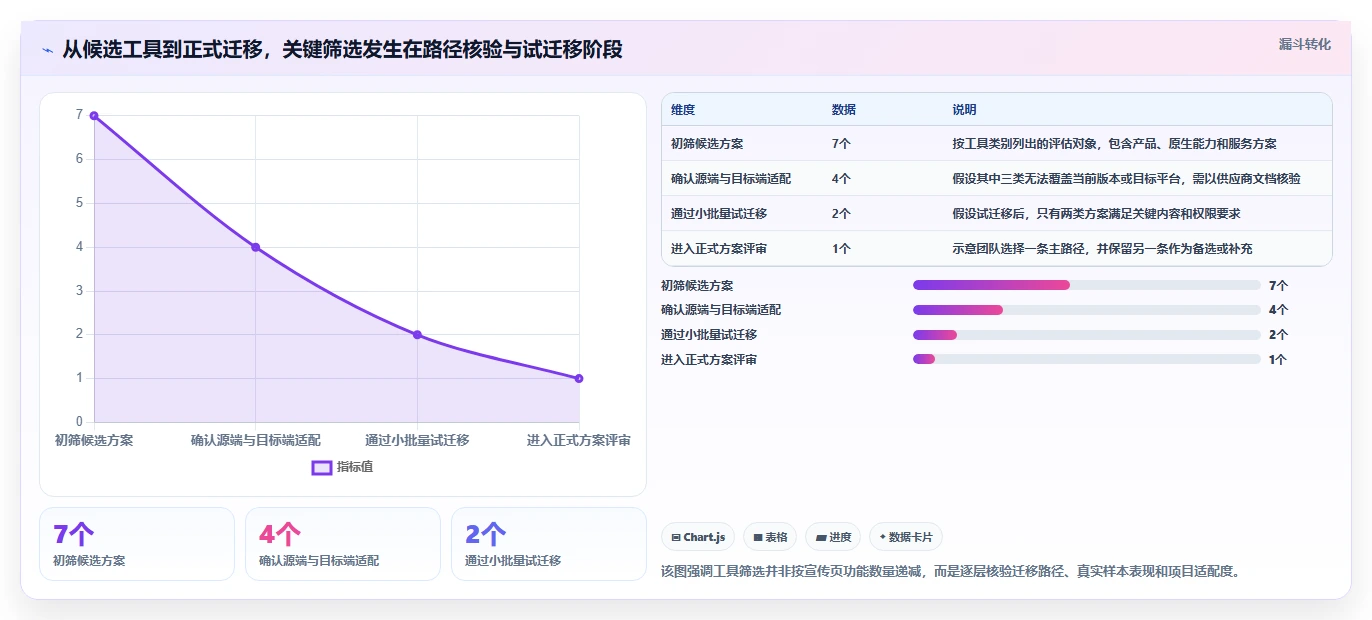Image resolution: width=1372 pixels, height=620 pixels.
Task: Click the 7个 cell in the table
Action: pos(841,144)
